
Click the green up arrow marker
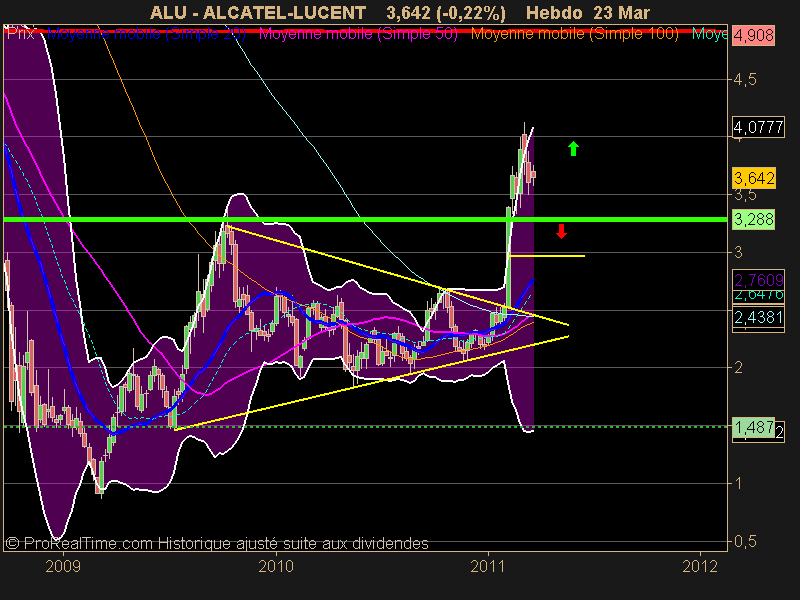point(573,148)
